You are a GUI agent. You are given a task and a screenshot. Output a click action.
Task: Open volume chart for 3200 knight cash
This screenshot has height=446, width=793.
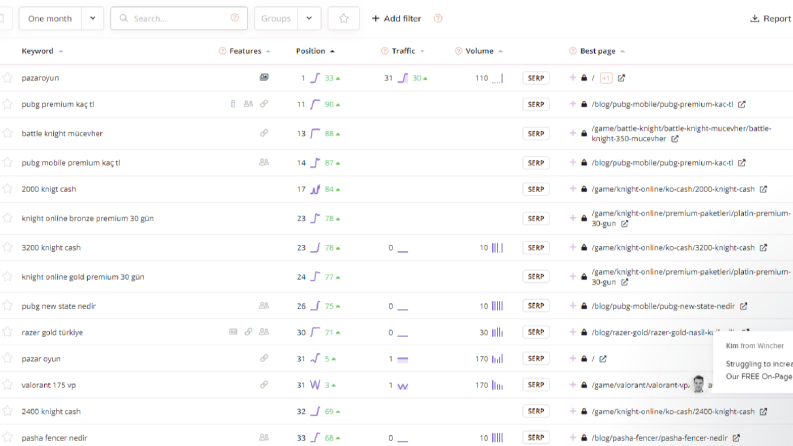[x=498, y=248]
